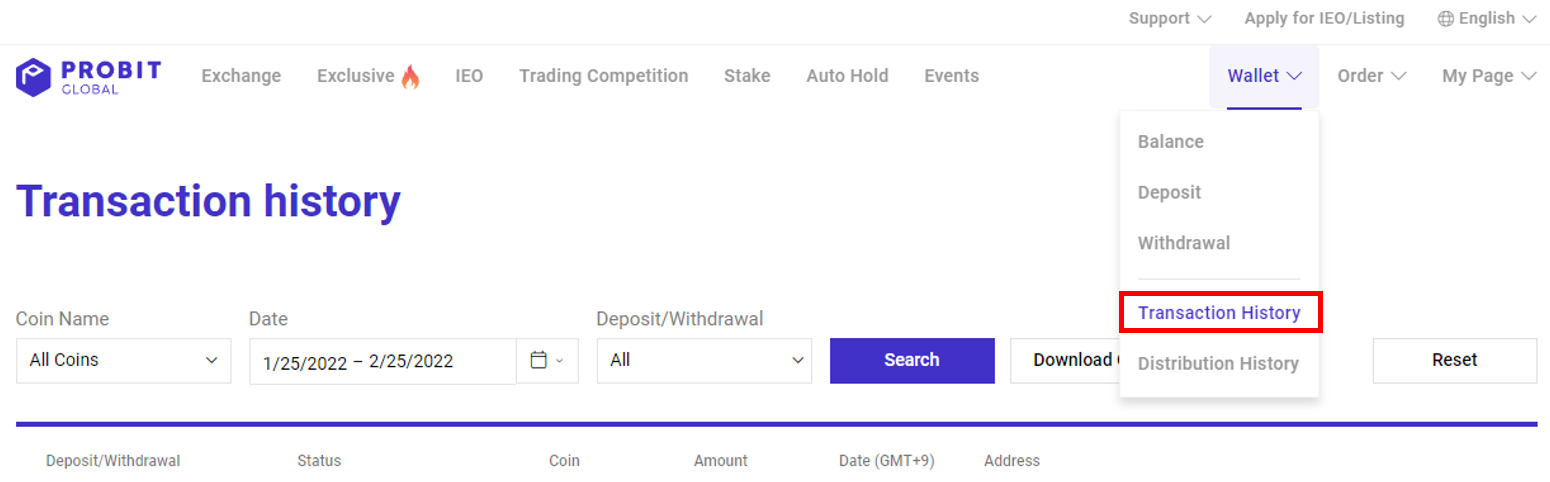Open Apply for IEO/Listing link
The image size is (1550, 482).
(x=1324, y=19)
